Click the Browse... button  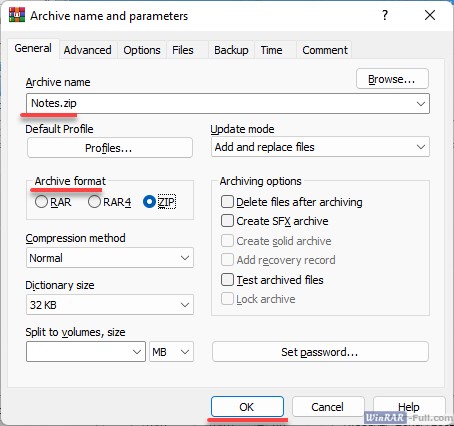(x=392, y=79)
